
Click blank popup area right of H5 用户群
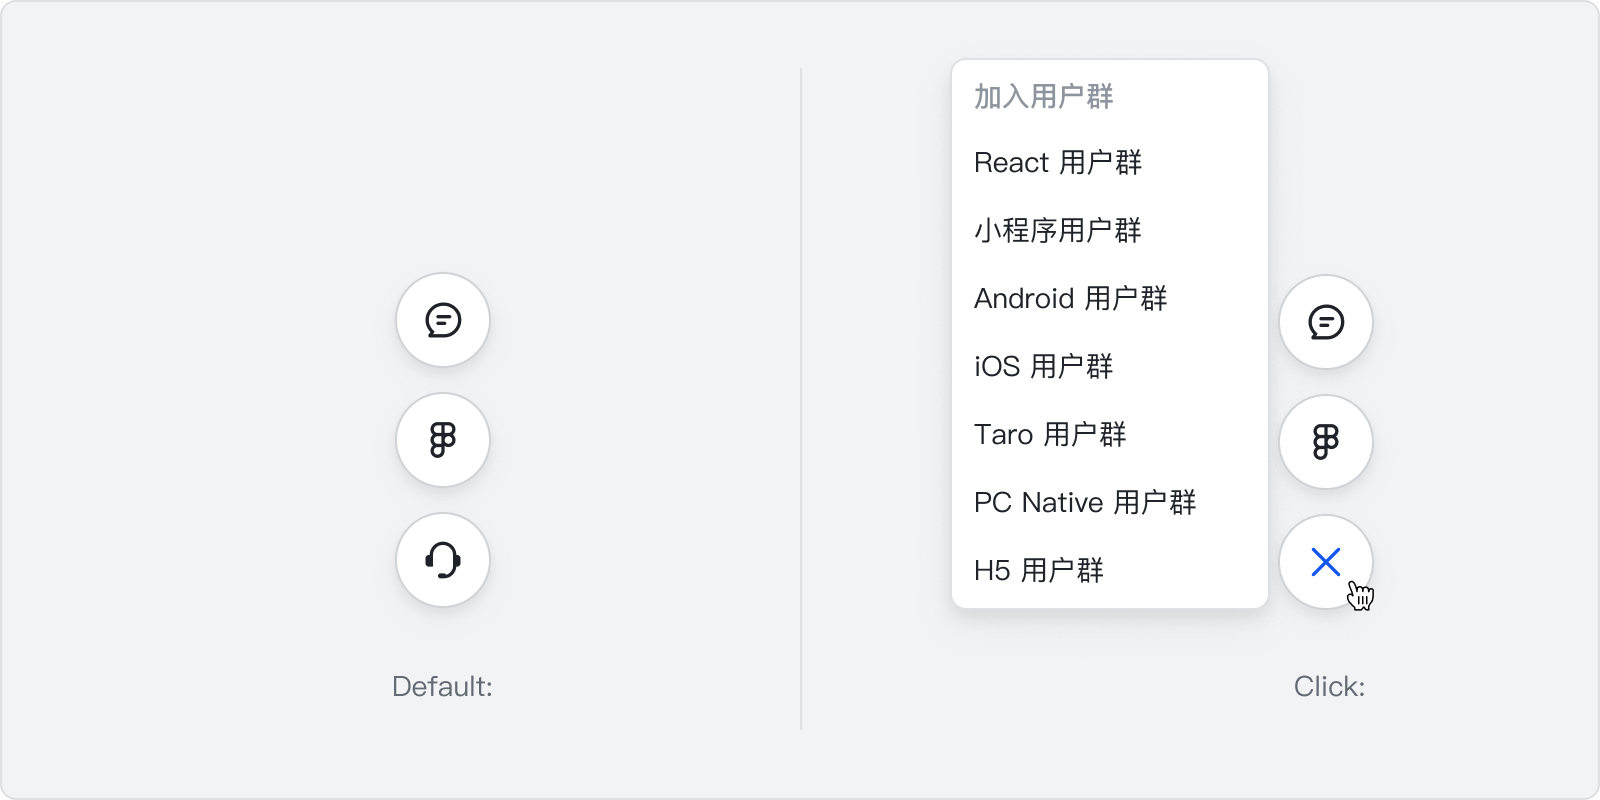(x=1185, y=570)
